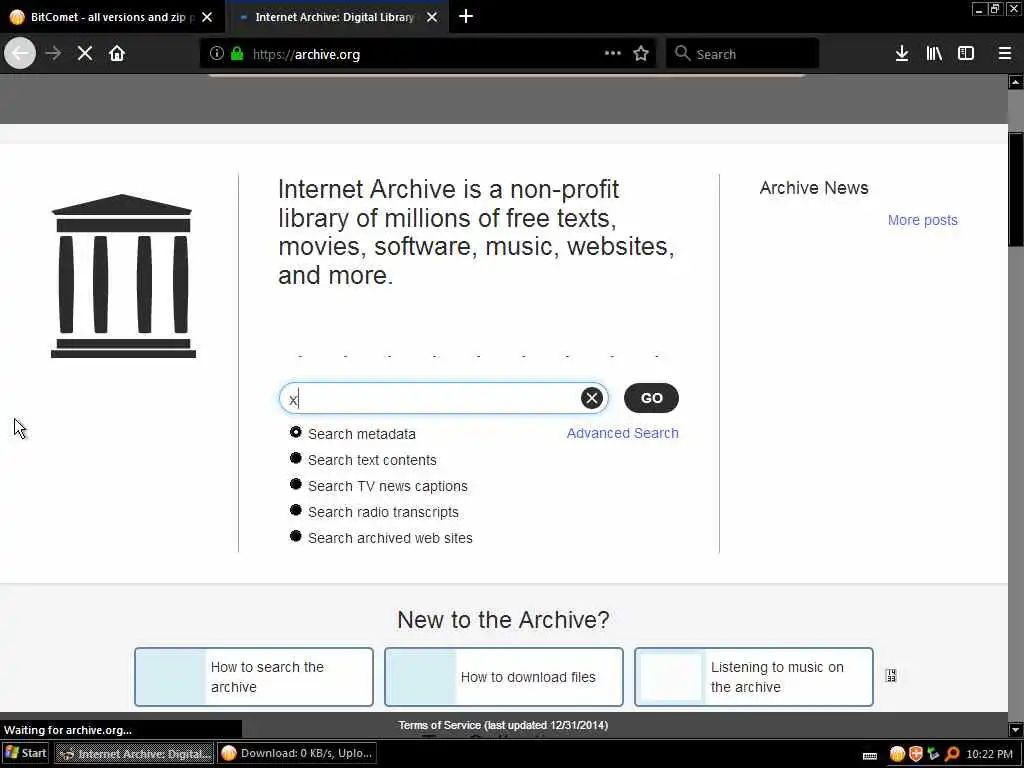Open Listening to music on the archive card
Viewport: 1024px width, 768px height.
(754, 677)
